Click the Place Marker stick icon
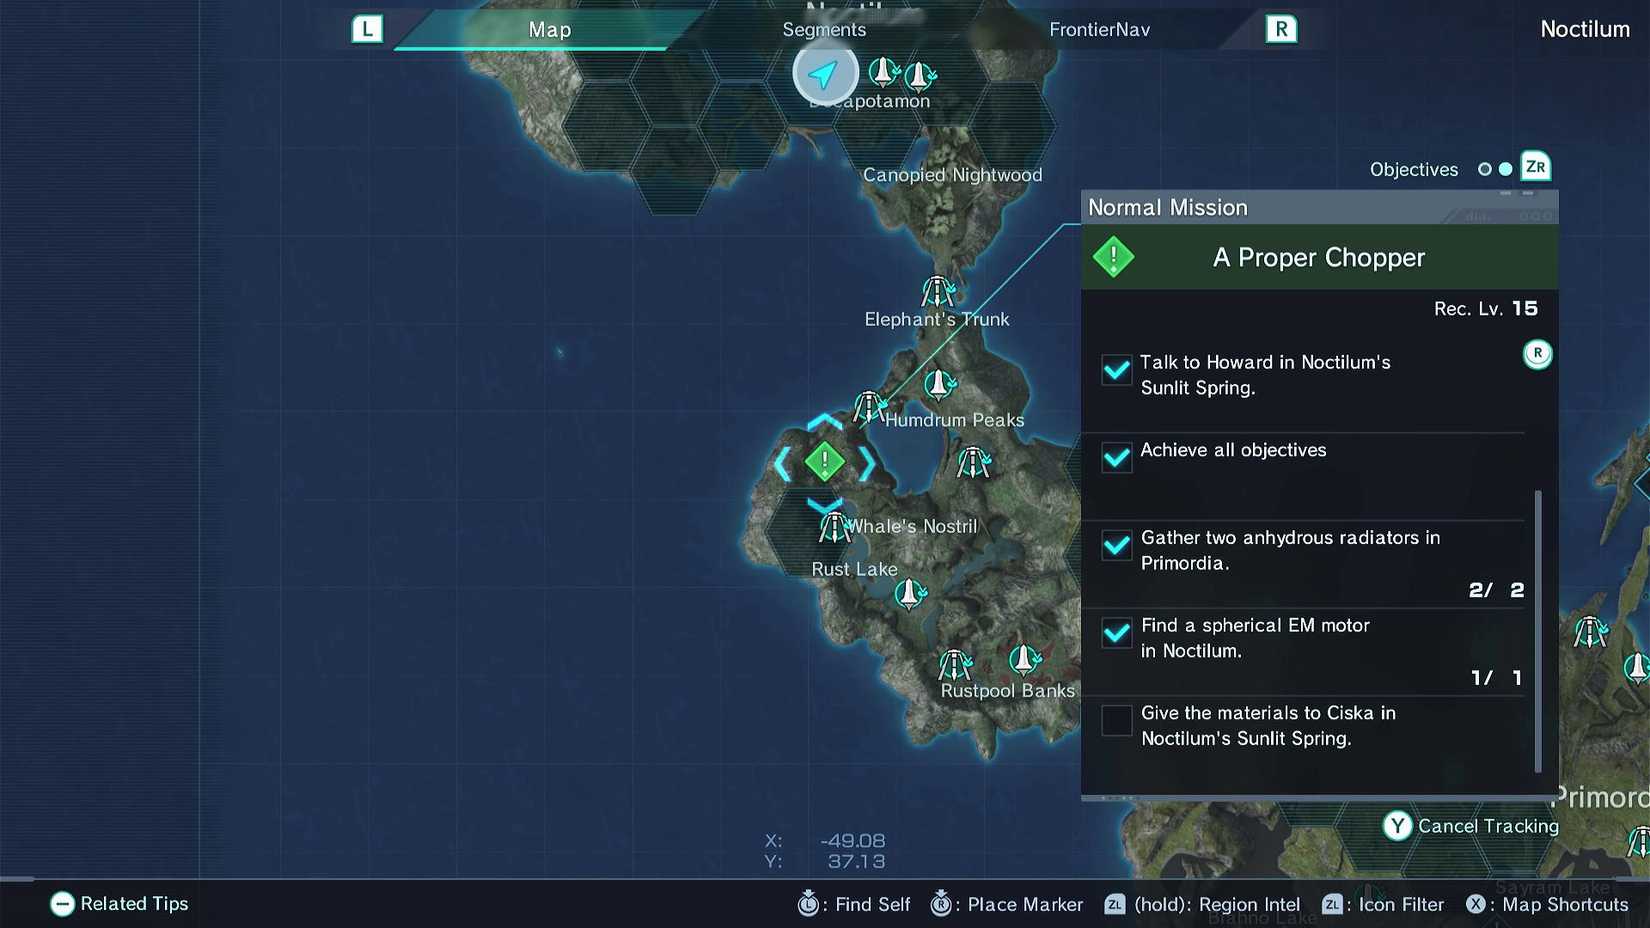Screen dimensions: 1650x928 coord(940,903)
